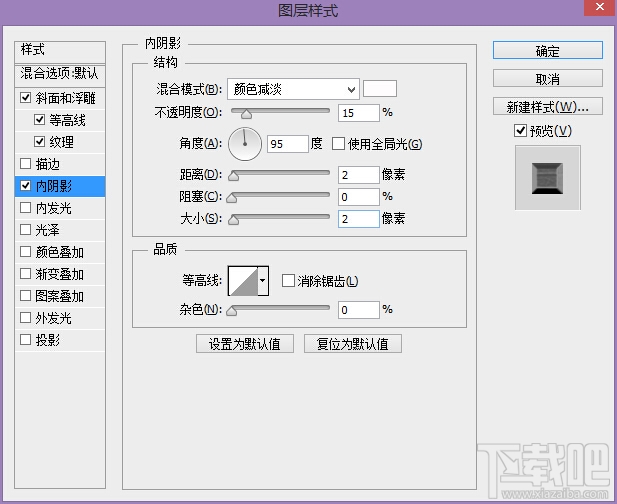This screenshot has width=617, height=504.
Task: Open the 内发光 settings row label
Action: coord(54,208)
